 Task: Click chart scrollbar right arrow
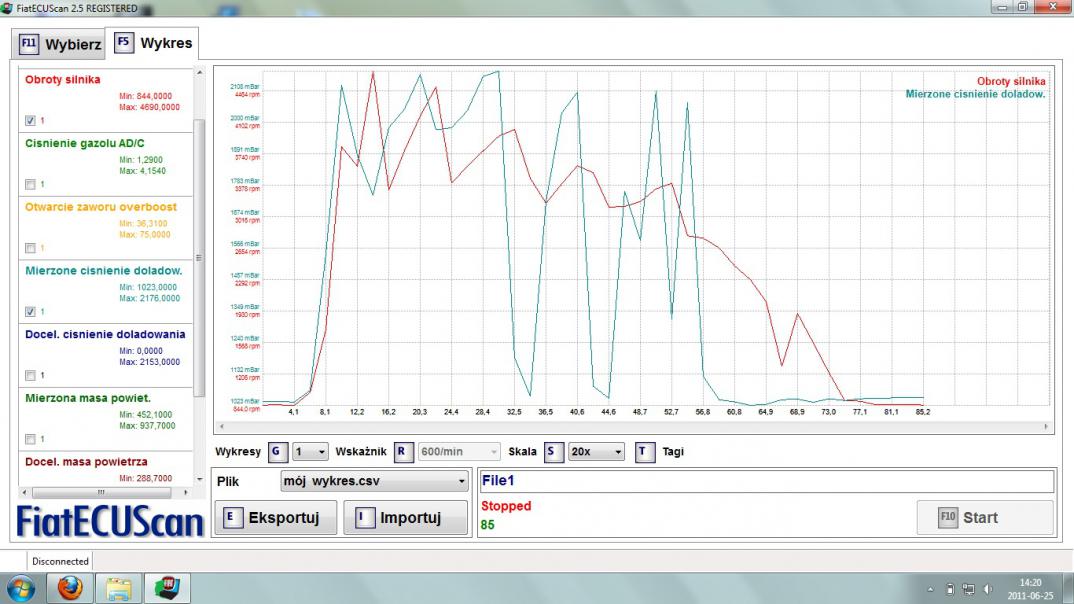pyautogui.click(x=1045, y=427)
